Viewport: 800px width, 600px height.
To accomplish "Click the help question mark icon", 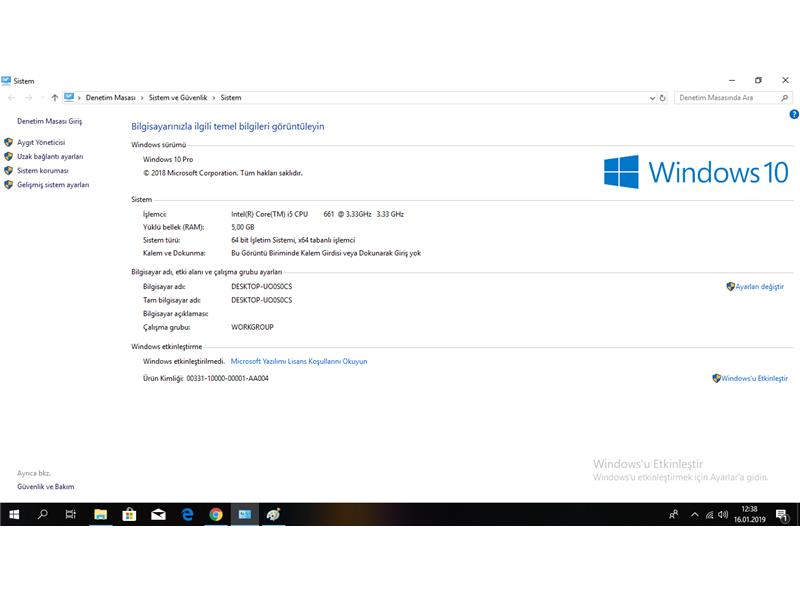I will 794,114.
